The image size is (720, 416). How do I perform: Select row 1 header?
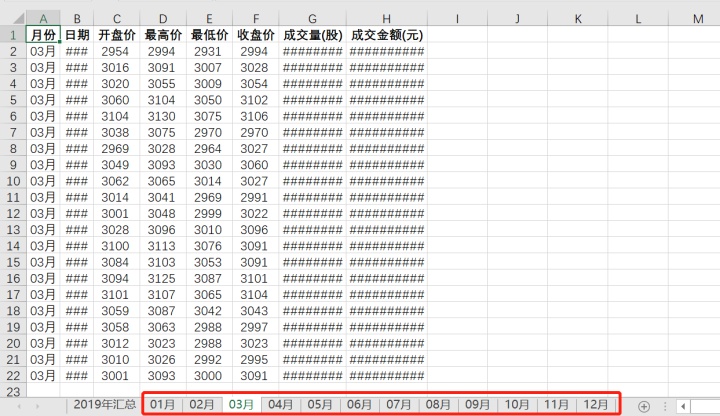click(13, 35)
